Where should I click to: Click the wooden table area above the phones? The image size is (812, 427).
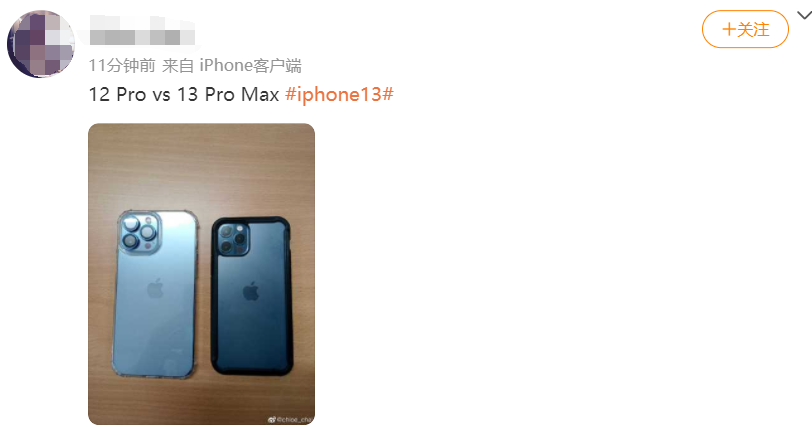pos(201,166)
